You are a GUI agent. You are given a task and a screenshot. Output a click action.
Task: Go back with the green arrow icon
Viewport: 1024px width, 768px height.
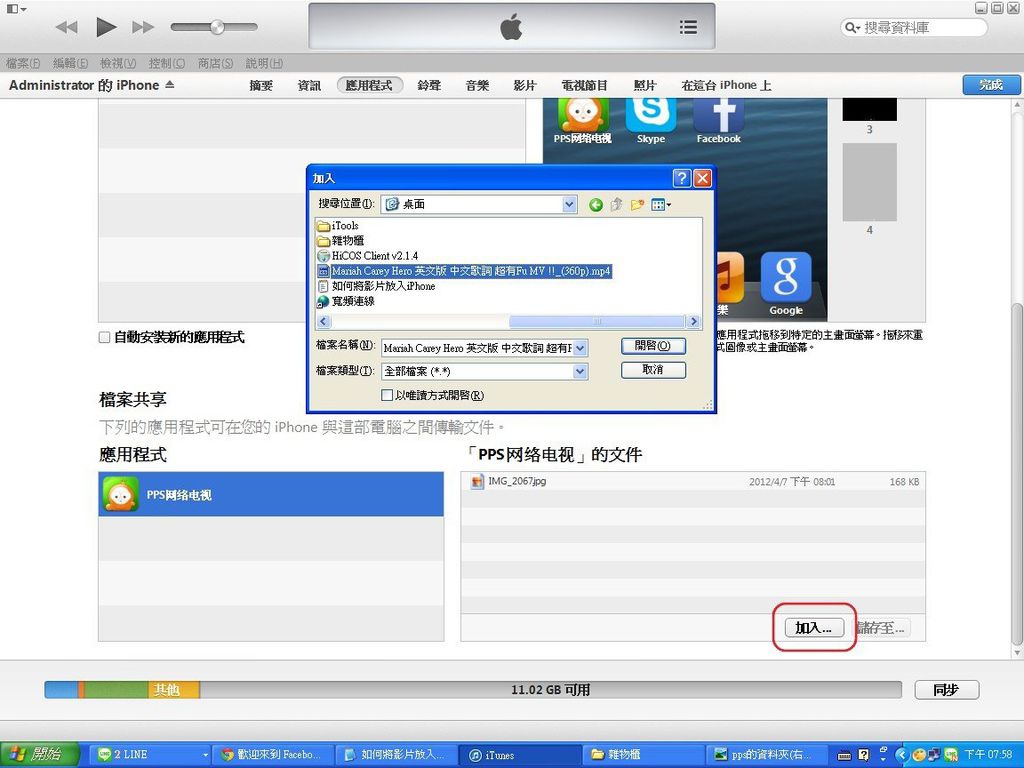coord(596,205)
